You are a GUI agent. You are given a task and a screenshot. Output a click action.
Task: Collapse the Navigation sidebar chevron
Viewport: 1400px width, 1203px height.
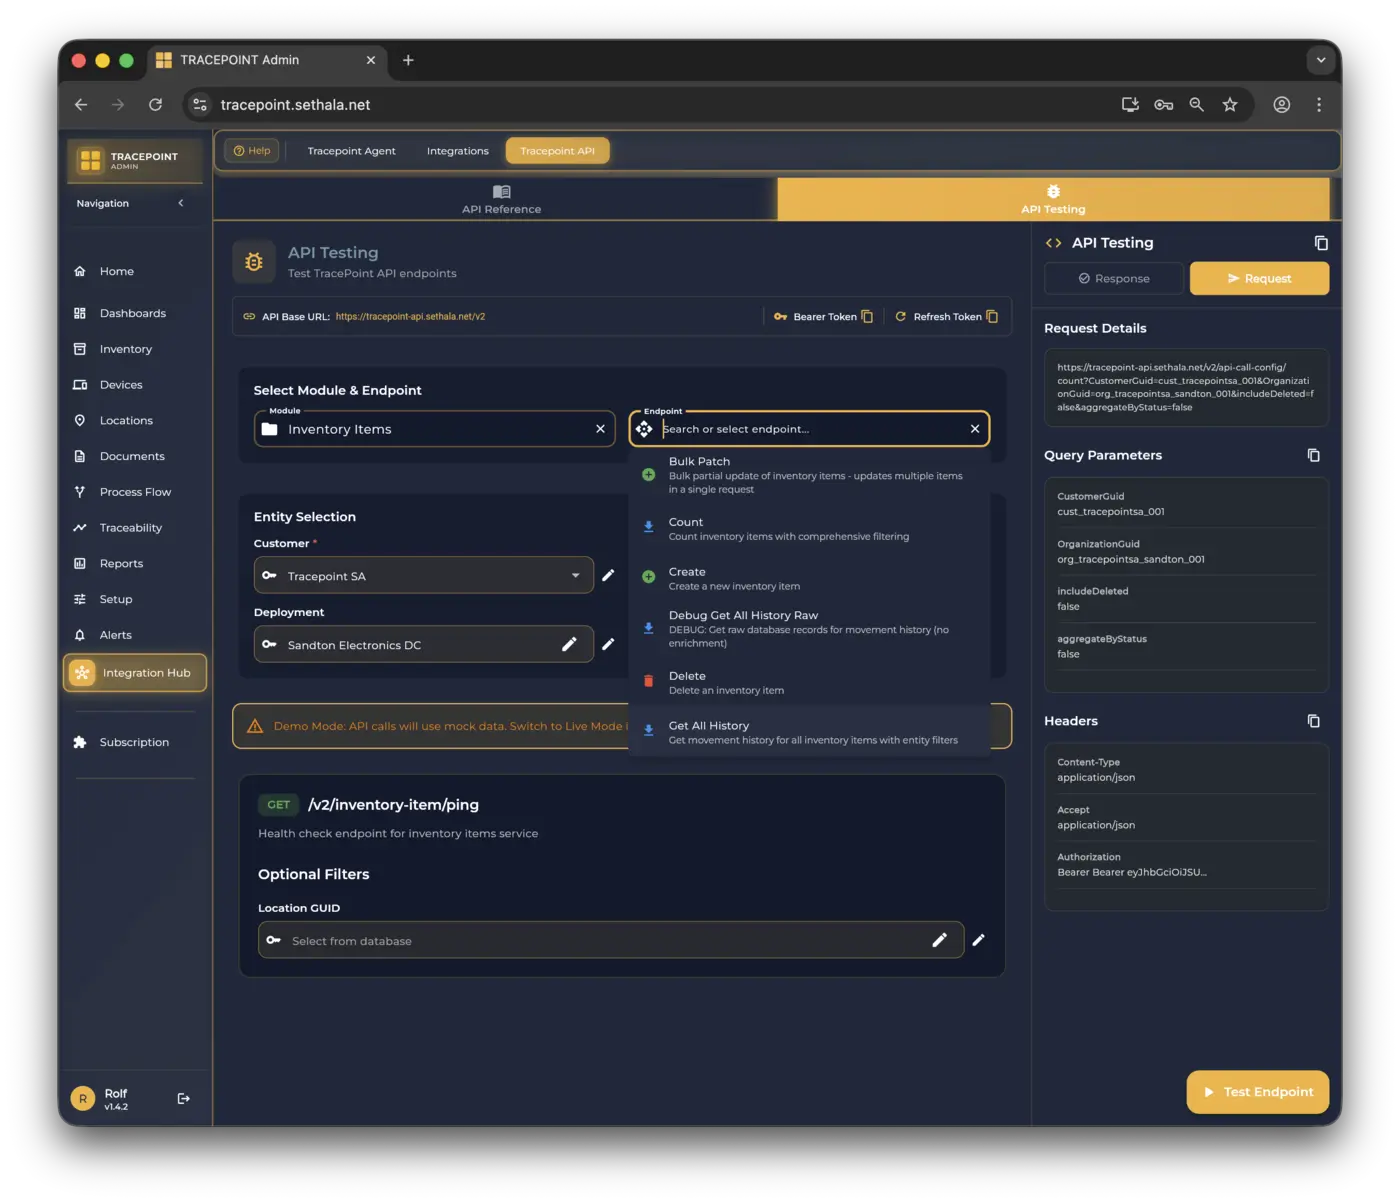[181, 203]
